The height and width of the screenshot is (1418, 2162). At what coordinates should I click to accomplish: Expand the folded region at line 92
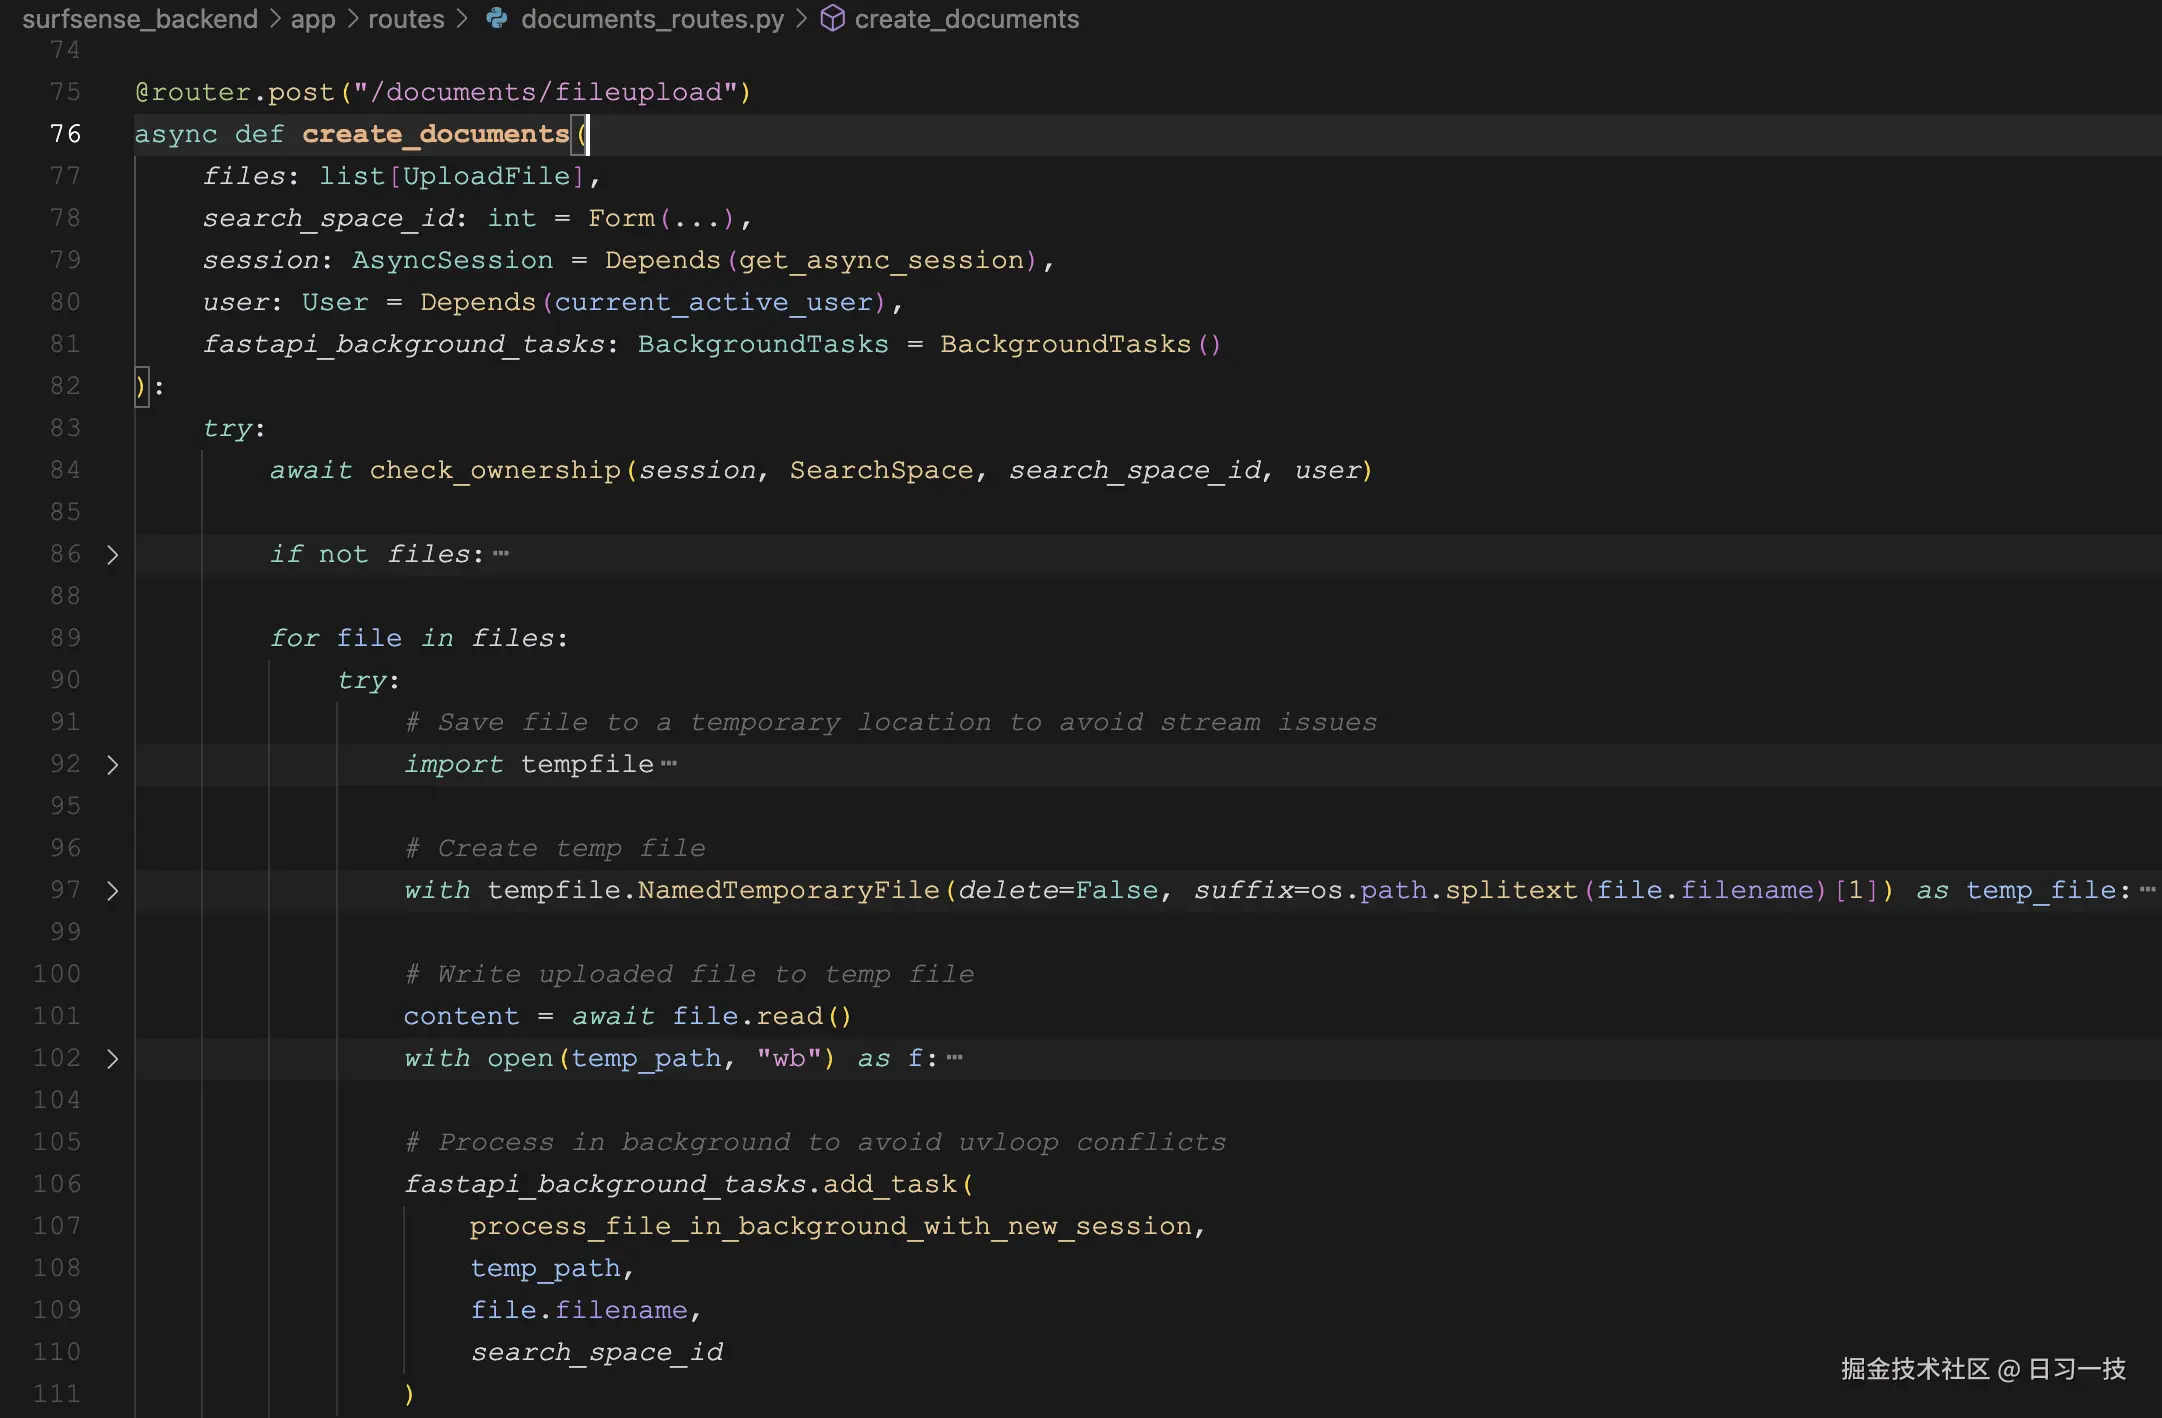pos(112,764)
